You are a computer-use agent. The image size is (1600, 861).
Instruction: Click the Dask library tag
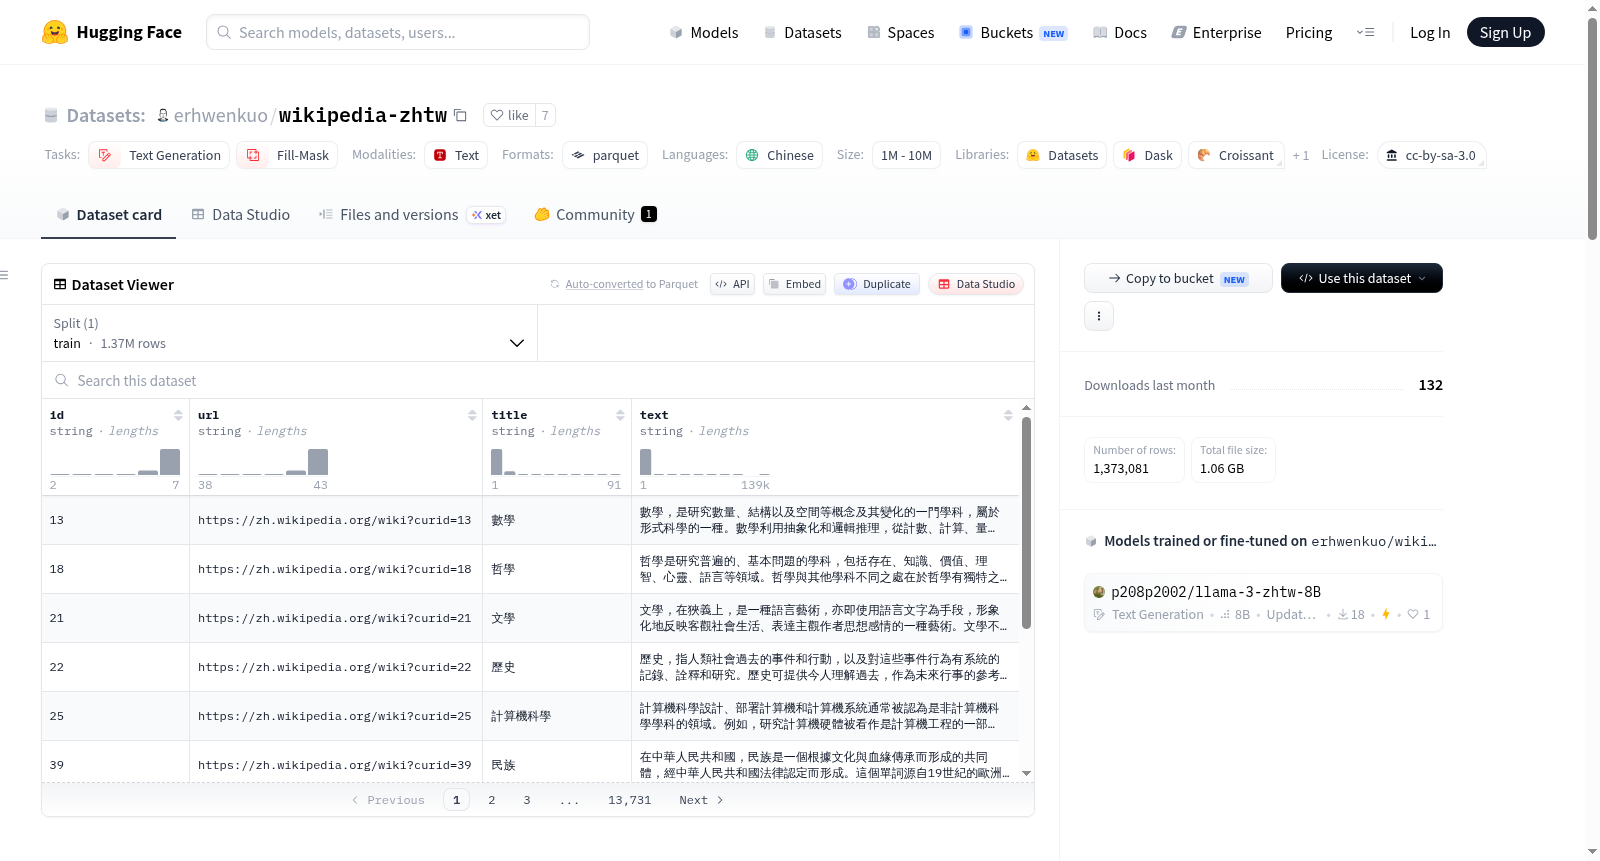(x=1148, y=155)
